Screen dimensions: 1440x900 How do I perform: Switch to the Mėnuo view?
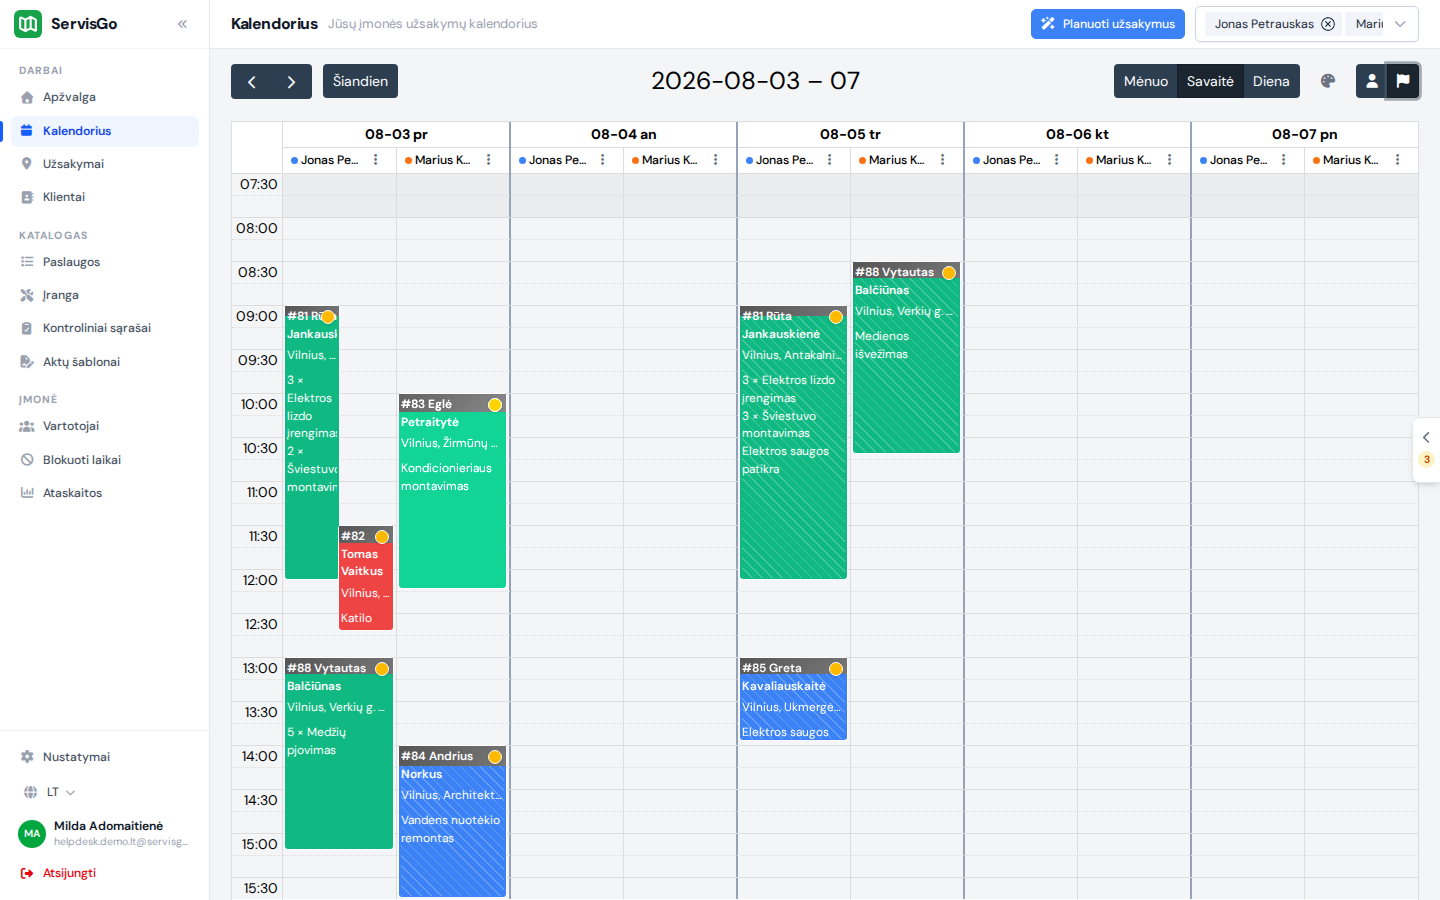[x=1146, y=81]
